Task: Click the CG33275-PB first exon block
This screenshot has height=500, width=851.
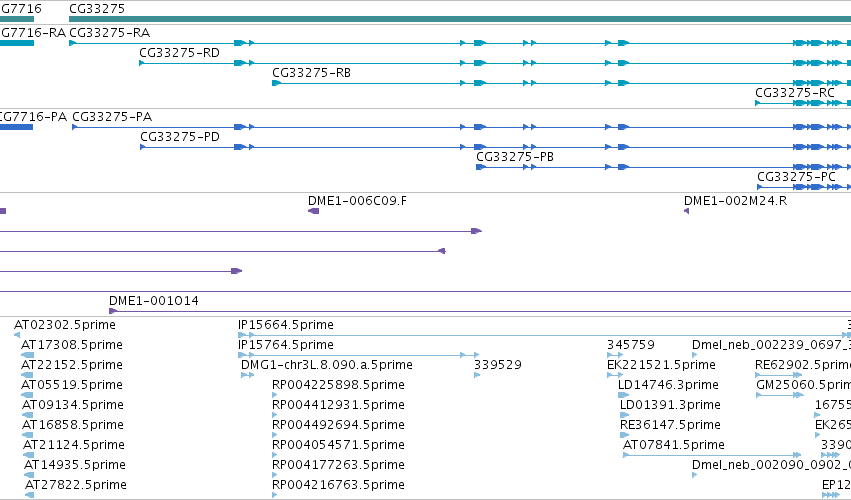Action: point(480,167)
